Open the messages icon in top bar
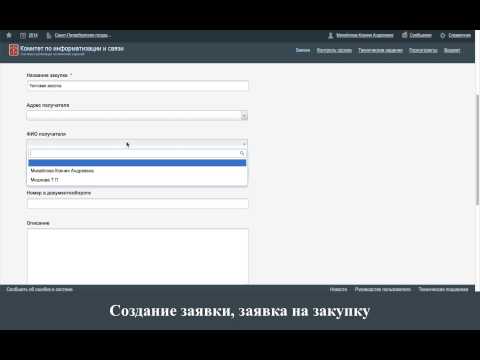The height and width of the screenshot is (360, 480). coord(404,35)
